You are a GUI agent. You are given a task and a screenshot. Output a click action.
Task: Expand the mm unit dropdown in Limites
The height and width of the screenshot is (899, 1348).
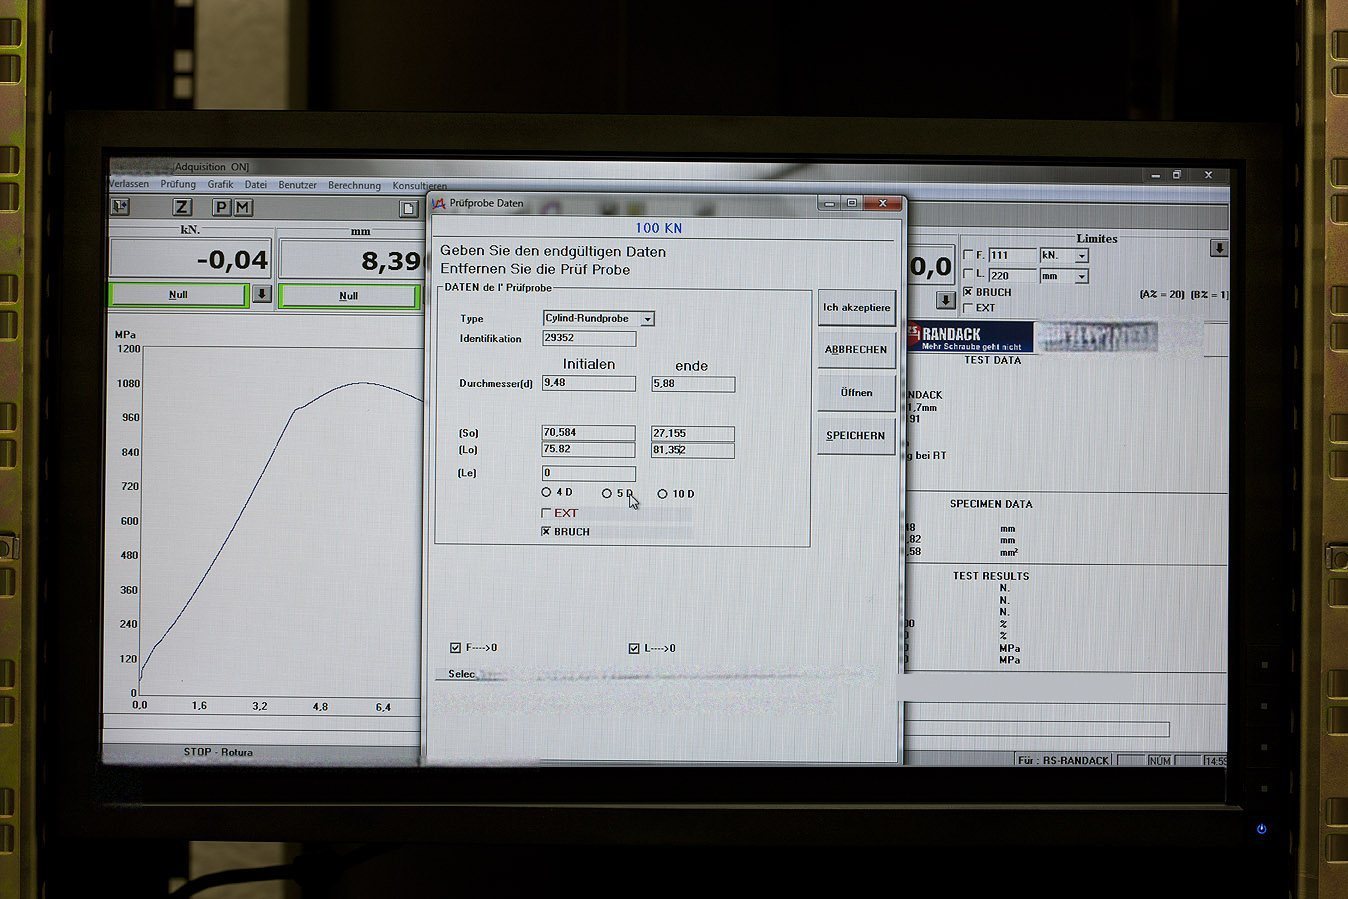click(x=1081, y=276)
